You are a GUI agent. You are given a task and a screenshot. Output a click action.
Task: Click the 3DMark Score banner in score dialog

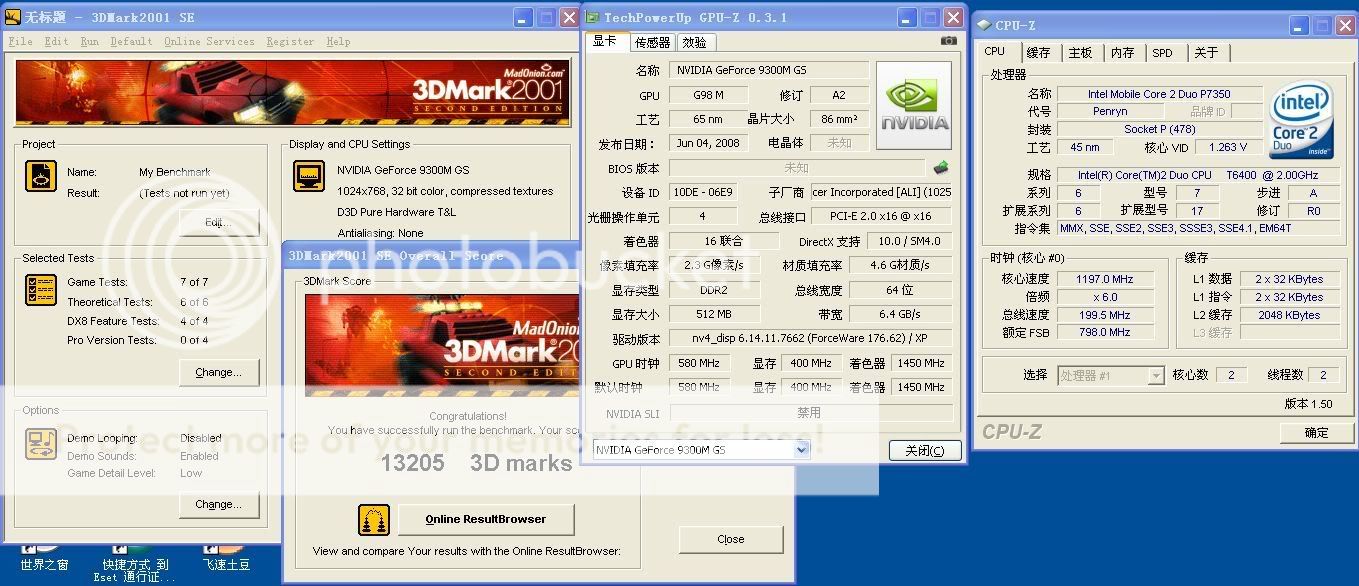(x=443, y=347)
